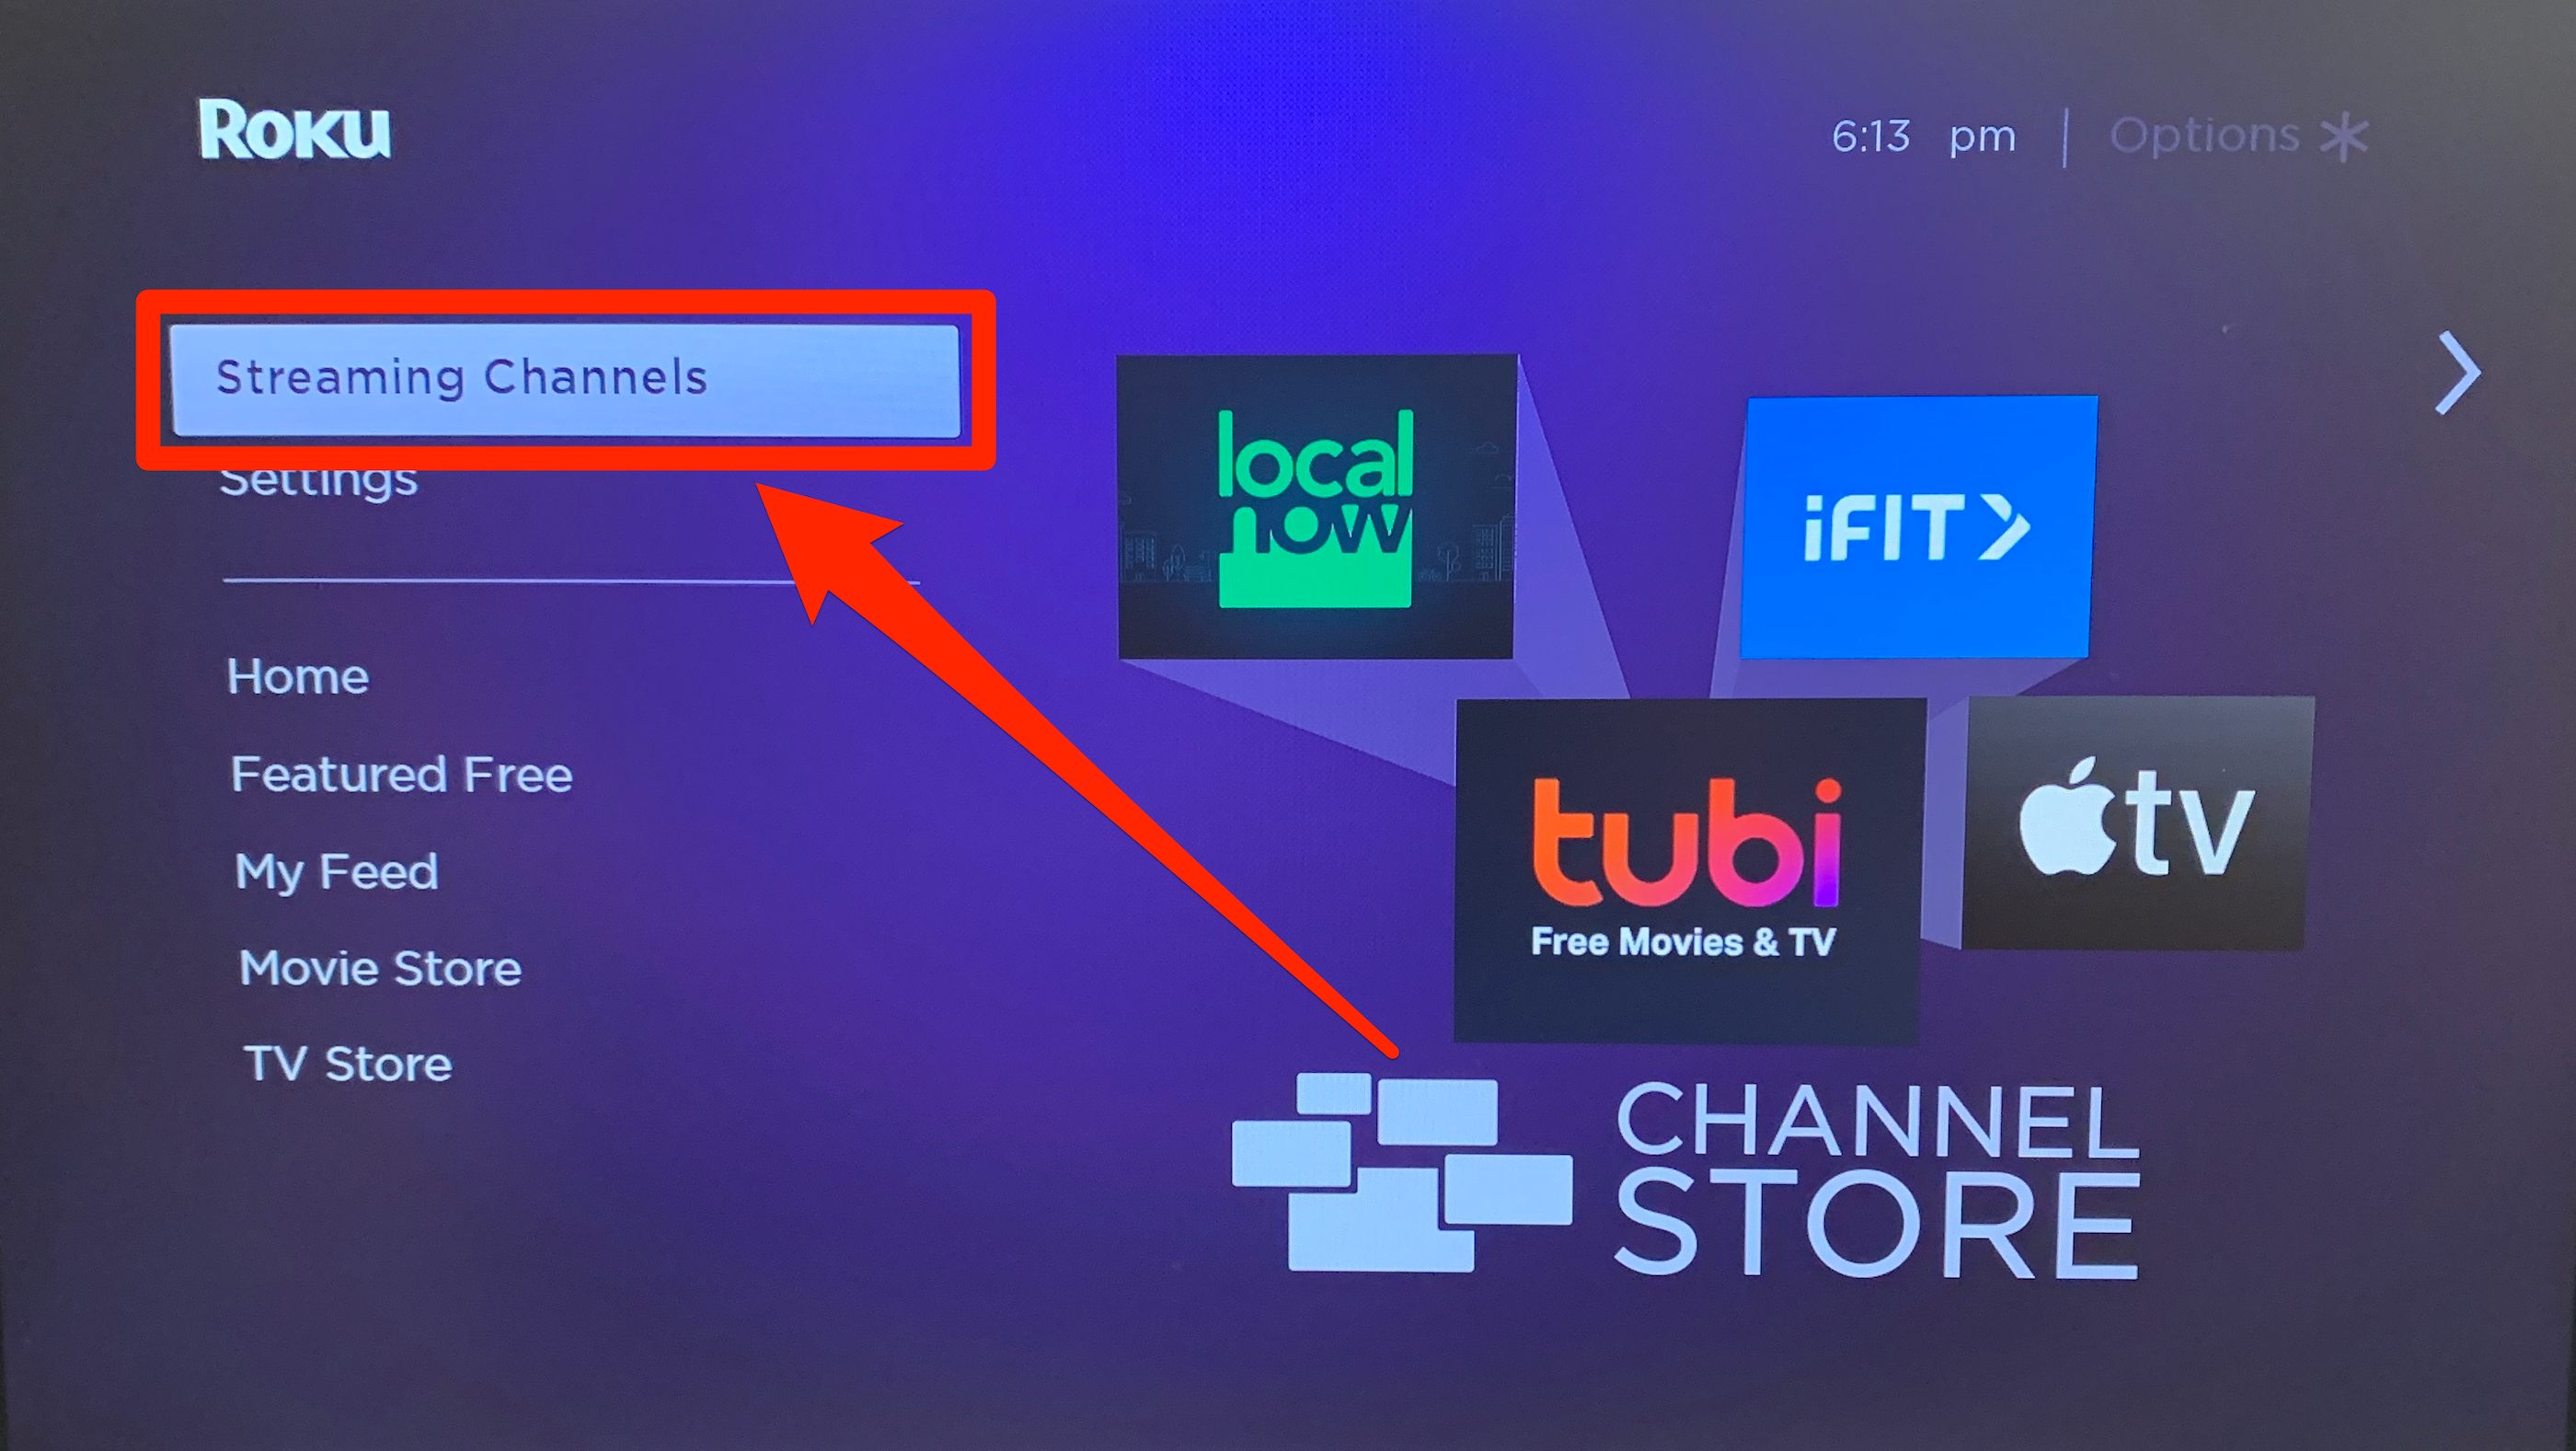
Task: Open the Local Now channel
Action: [1309, 497]
